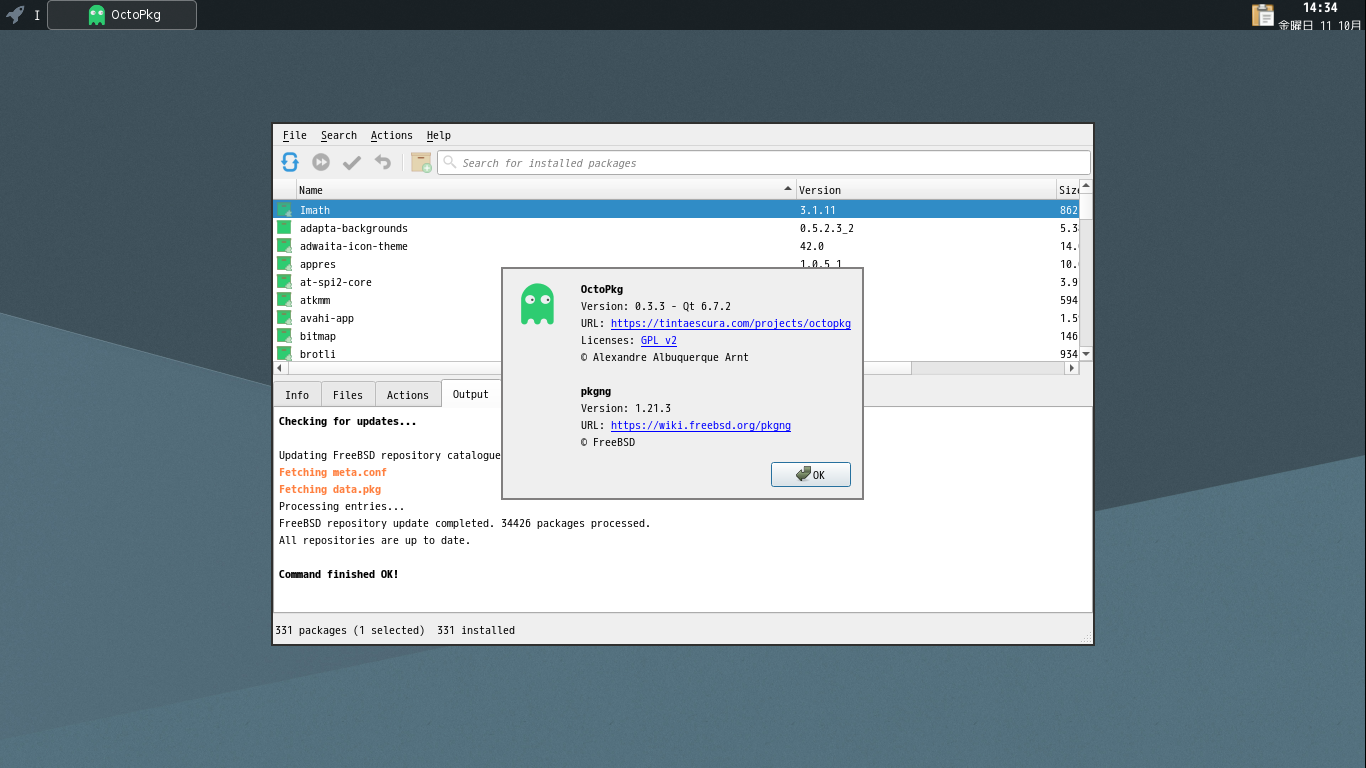Click the Upgrade fast-forward toolbar icon

321,162
